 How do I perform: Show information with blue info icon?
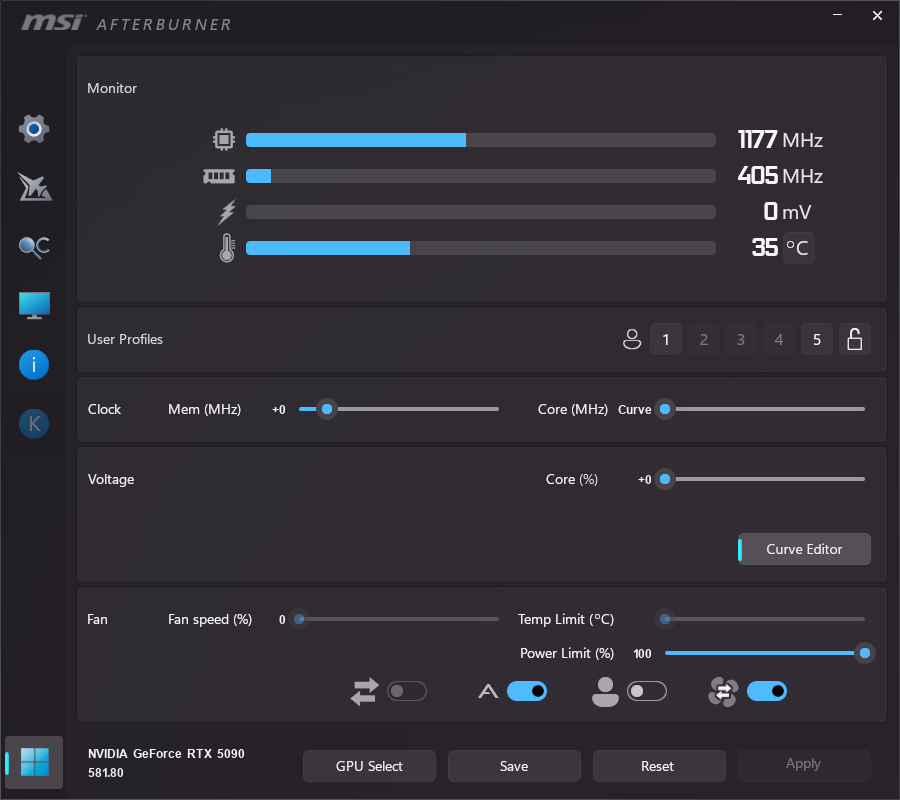point(34,365)
